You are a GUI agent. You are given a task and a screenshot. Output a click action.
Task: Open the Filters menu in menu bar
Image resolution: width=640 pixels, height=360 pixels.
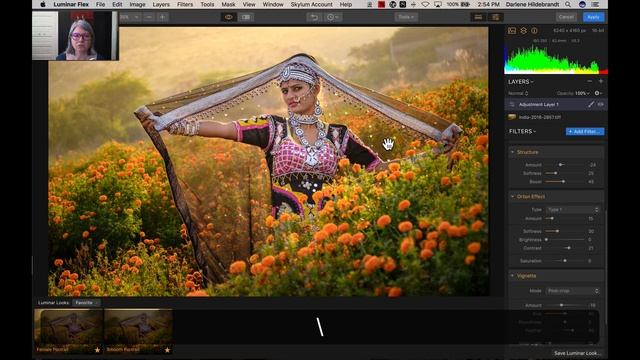[x=185, y=4]
